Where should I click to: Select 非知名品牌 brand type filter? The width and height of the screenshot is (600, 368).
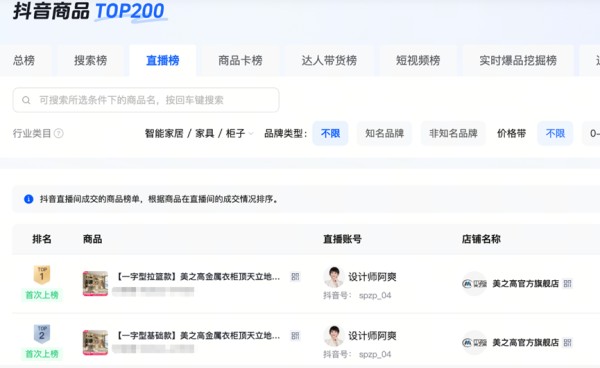point(453,133)
